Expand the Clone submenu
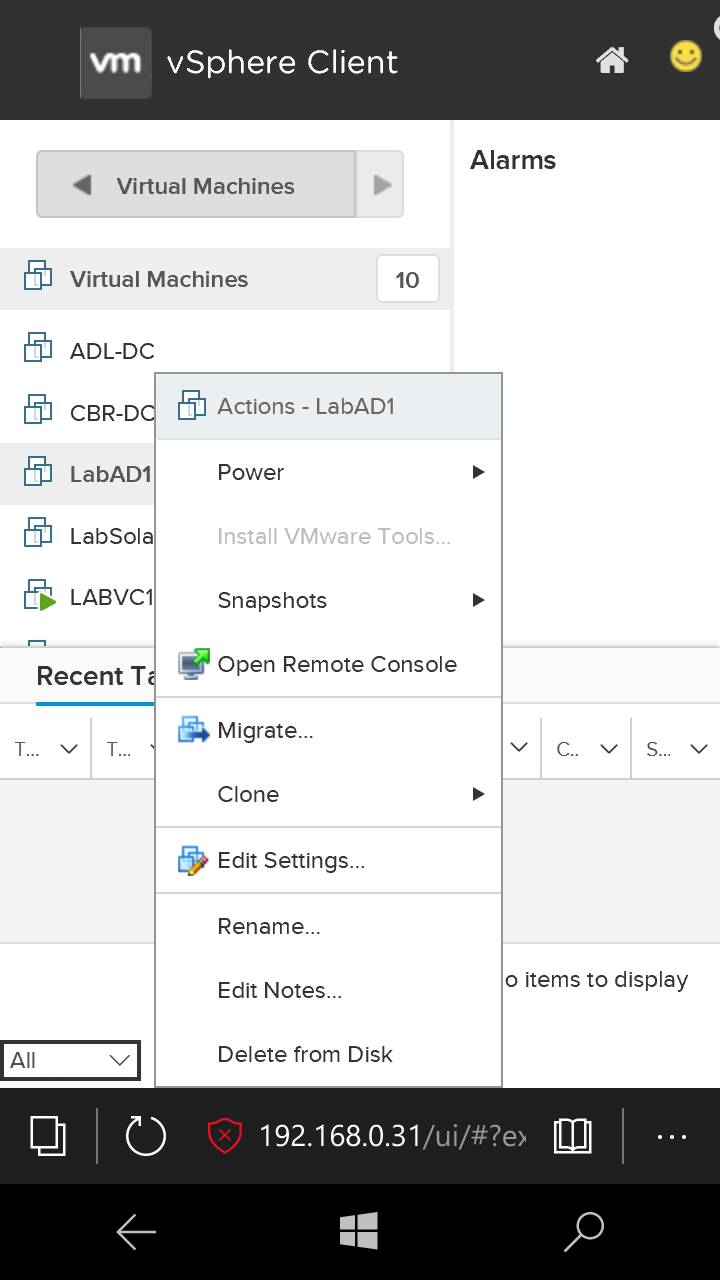 tap(329, 794)
